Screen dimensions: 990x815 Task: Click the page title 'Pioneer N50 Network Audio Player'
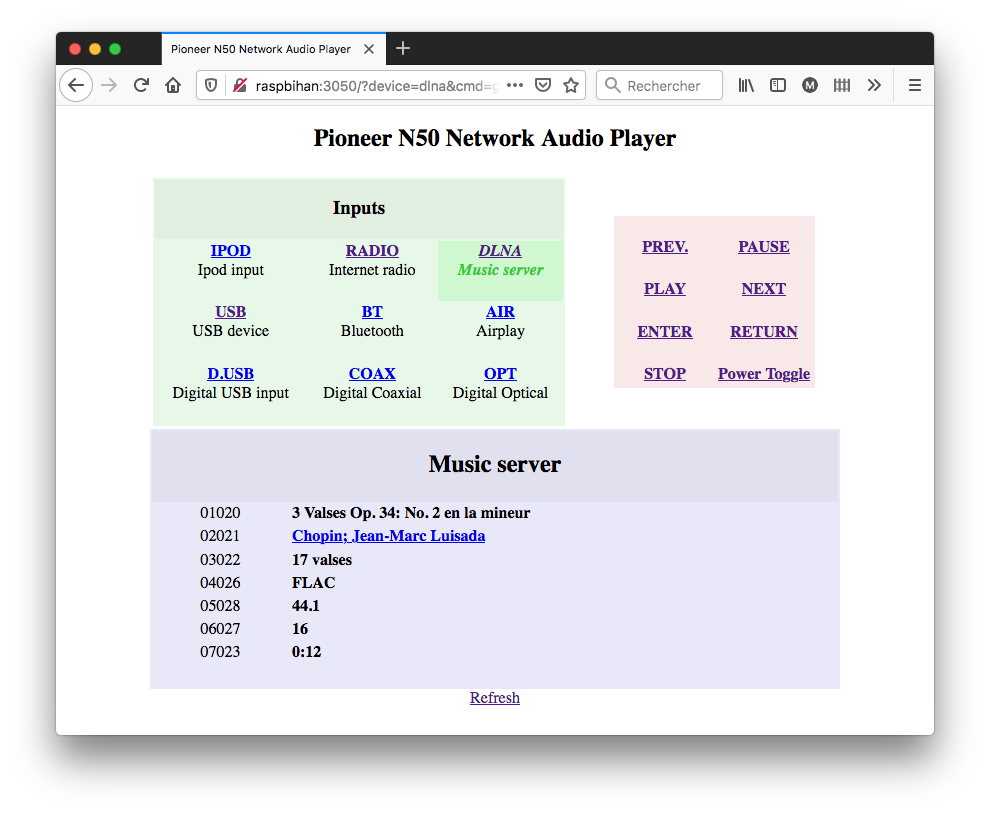[x=495, y=138]
